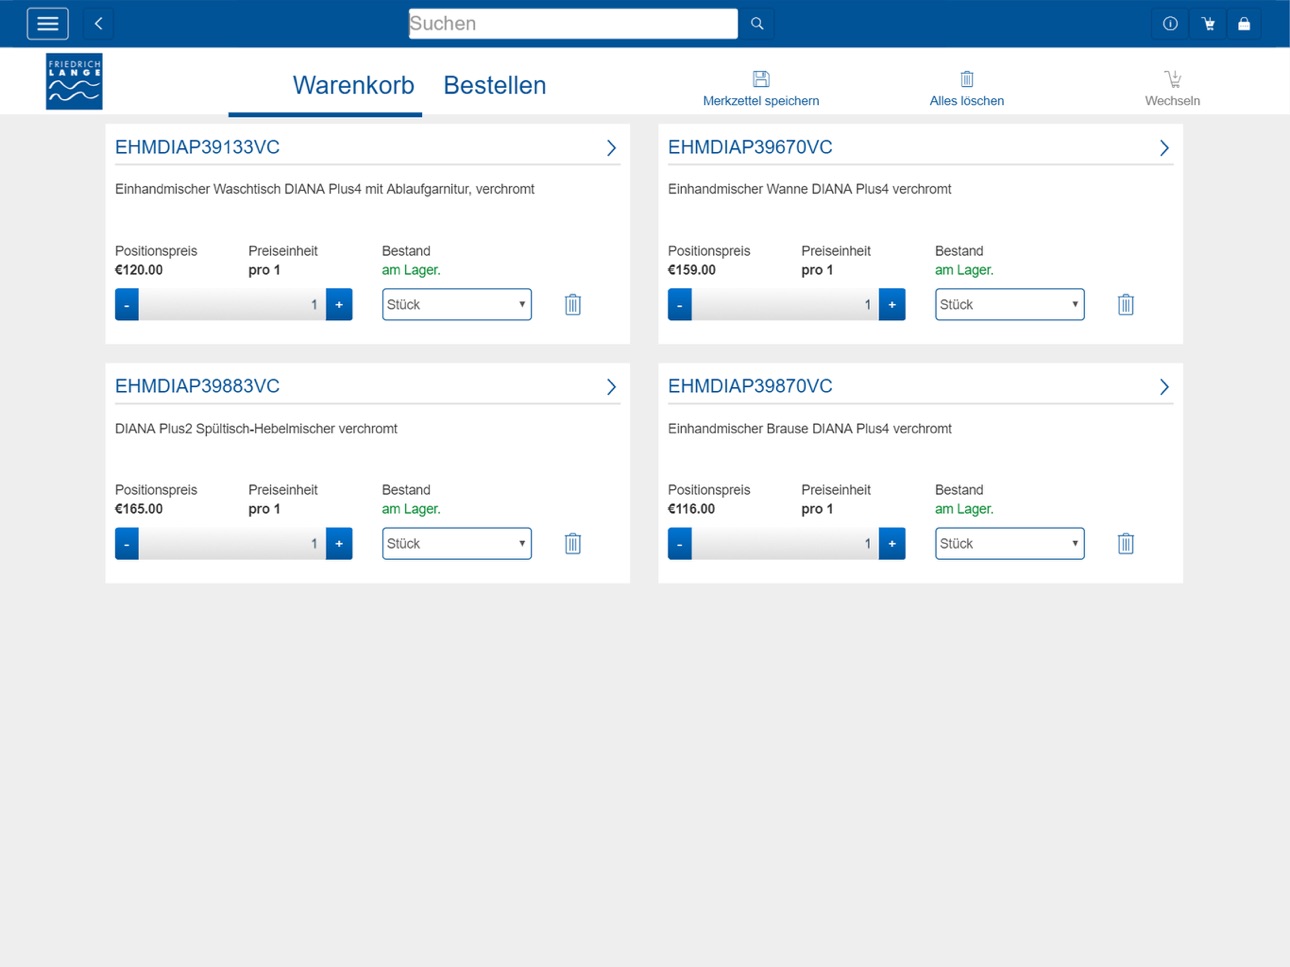Open details chevron for EHMDIAP39133VC
The height and width of the screenshot is (967, 1290).
611,148
